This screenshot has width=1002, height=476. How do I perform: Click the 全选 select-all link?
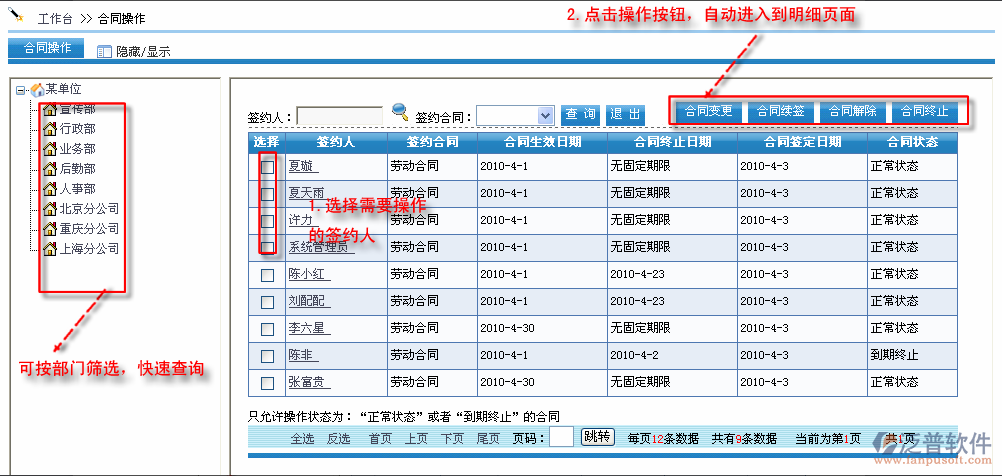[302, 438]
